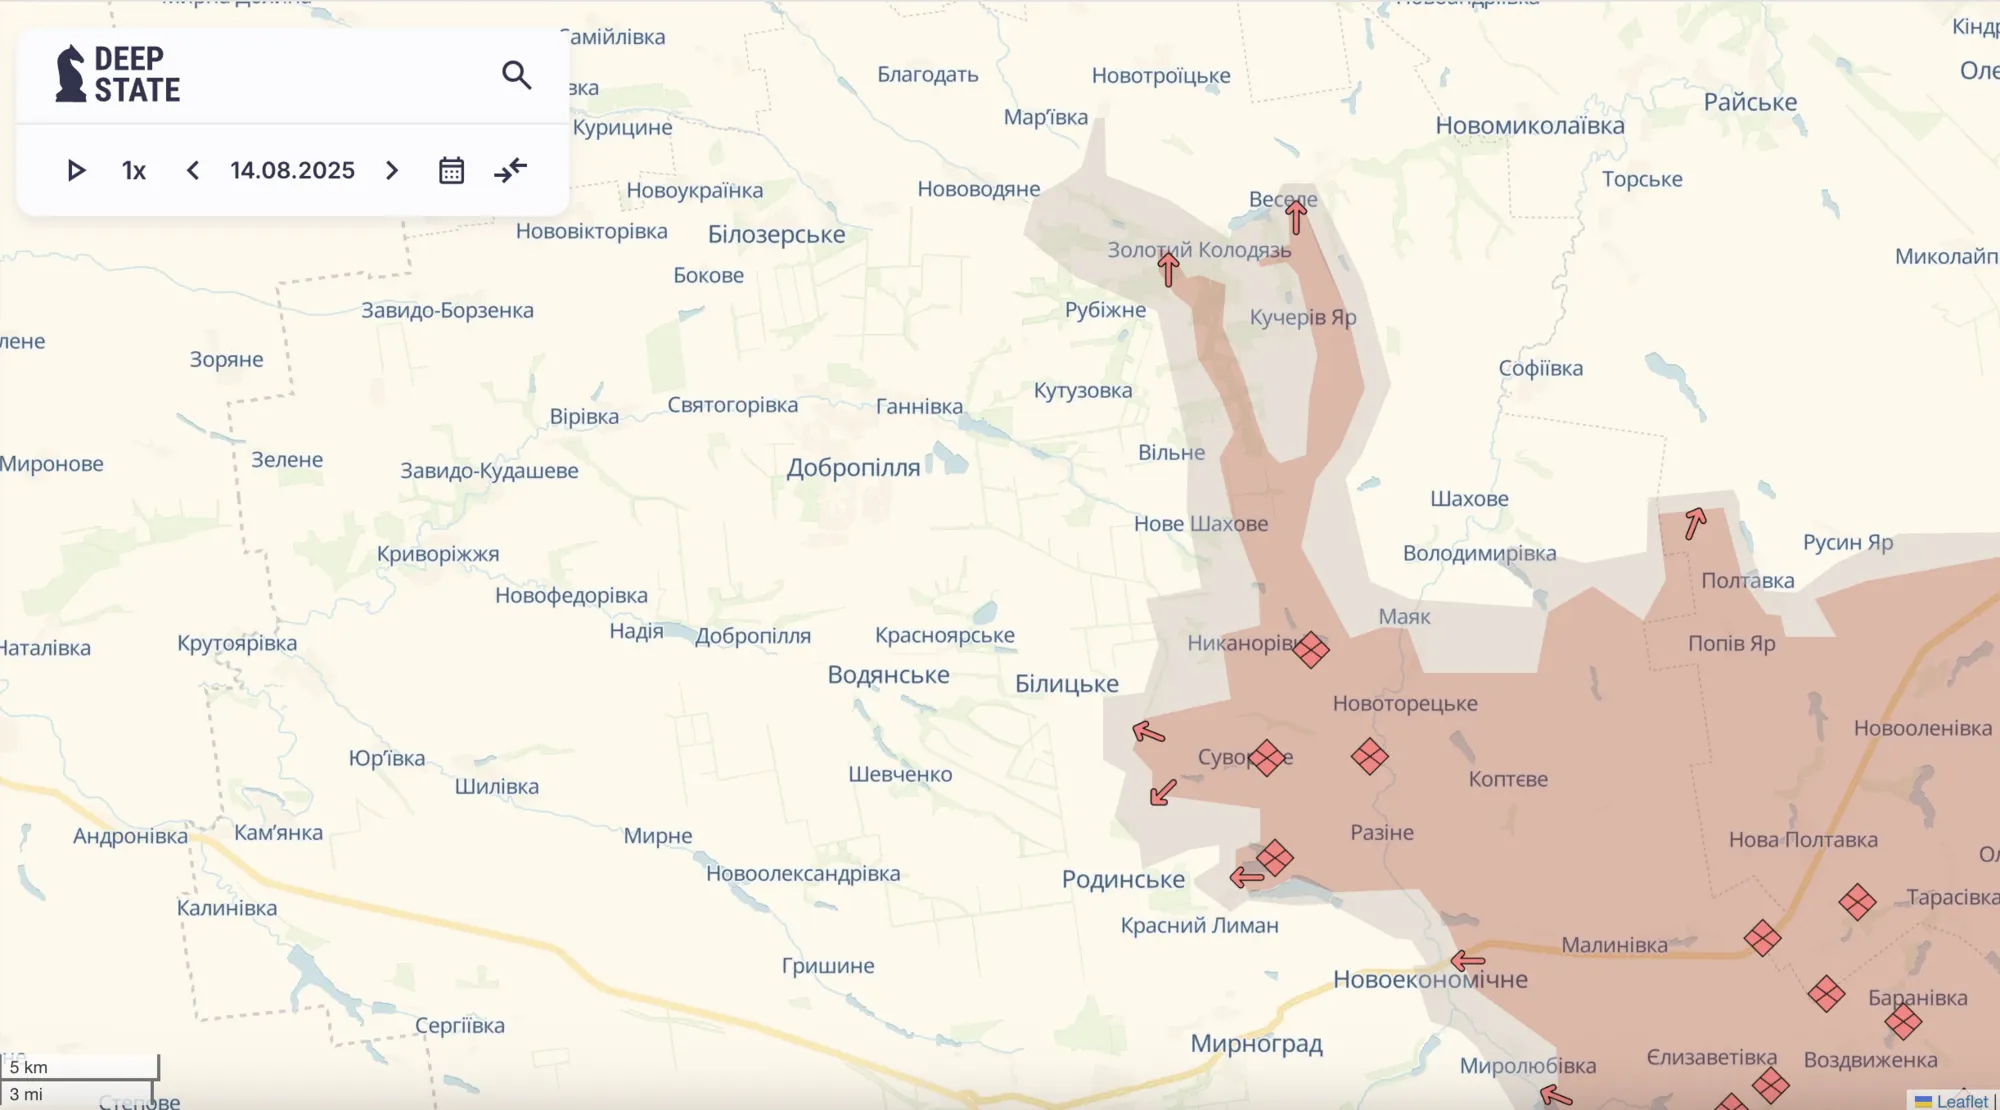Viewport: 2000px width, 1110px height.
Task: Click the clash marker near Новоторецьке
Action: coord(1369,757)
